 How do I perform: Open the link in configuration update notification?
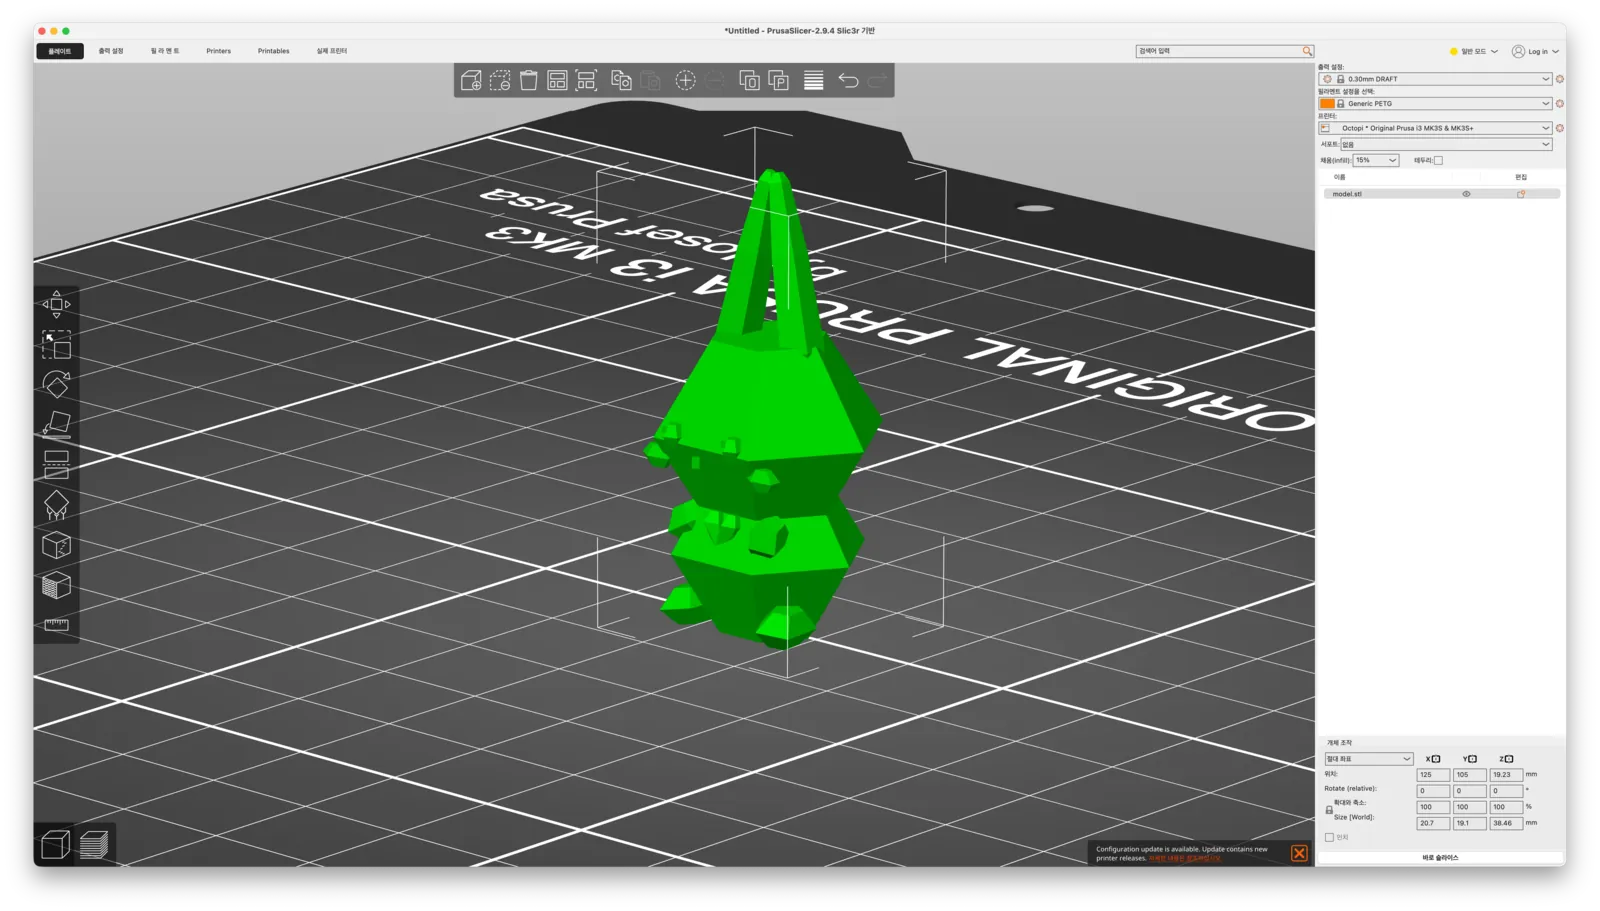point(1184,858)
